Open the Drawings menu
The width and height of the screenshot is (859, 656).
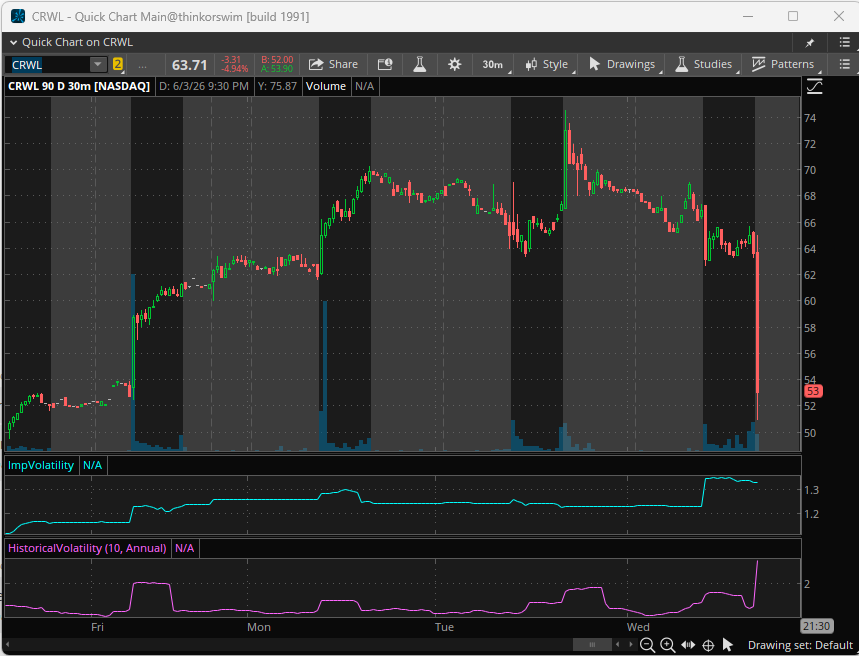click(x=622, y=65)
